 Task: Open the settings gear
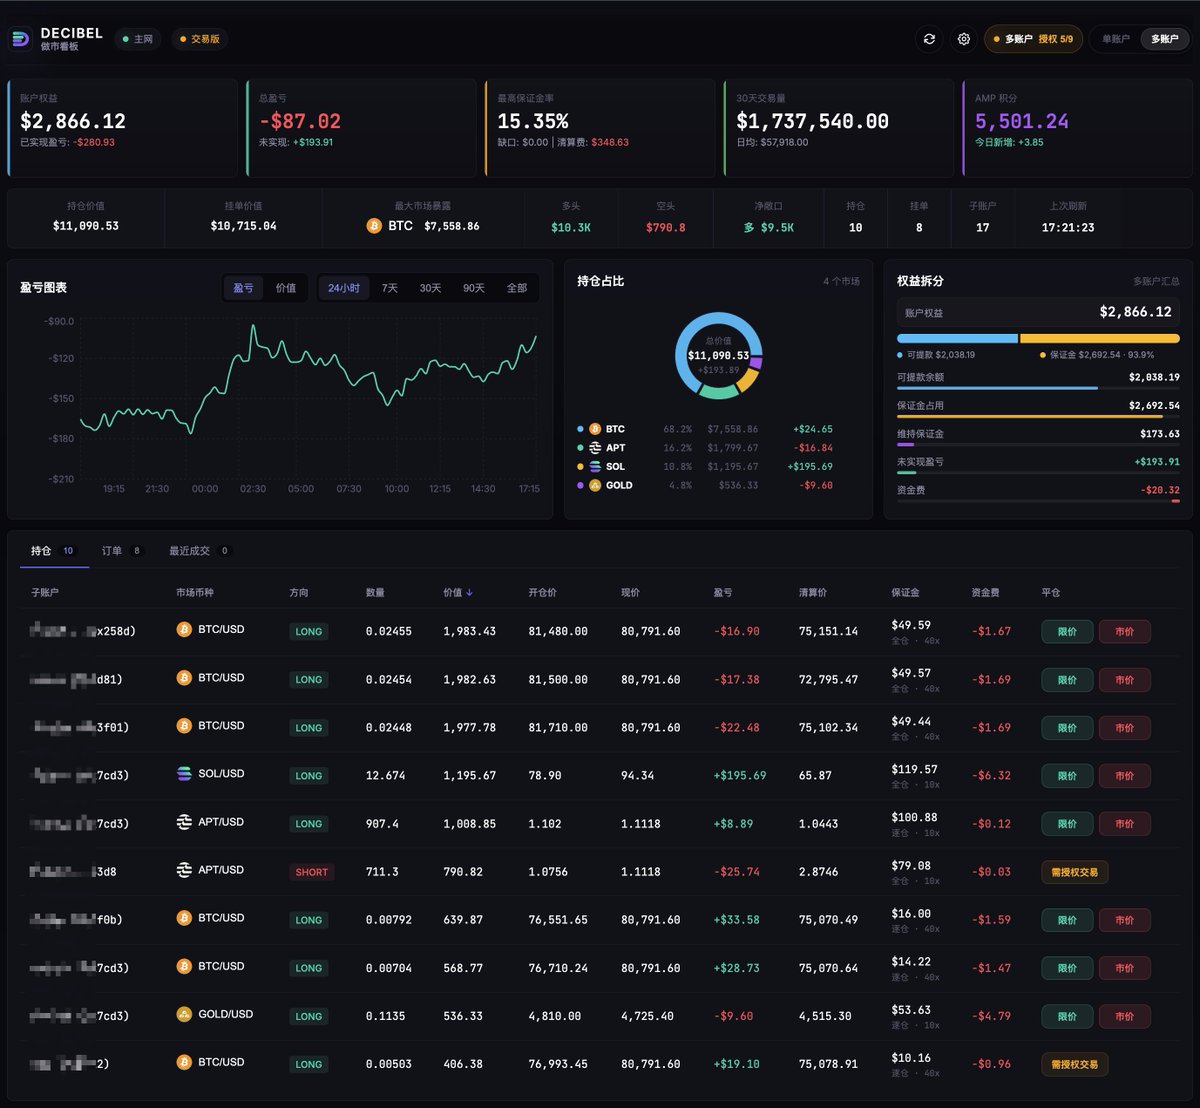click(x=964, y=39)
